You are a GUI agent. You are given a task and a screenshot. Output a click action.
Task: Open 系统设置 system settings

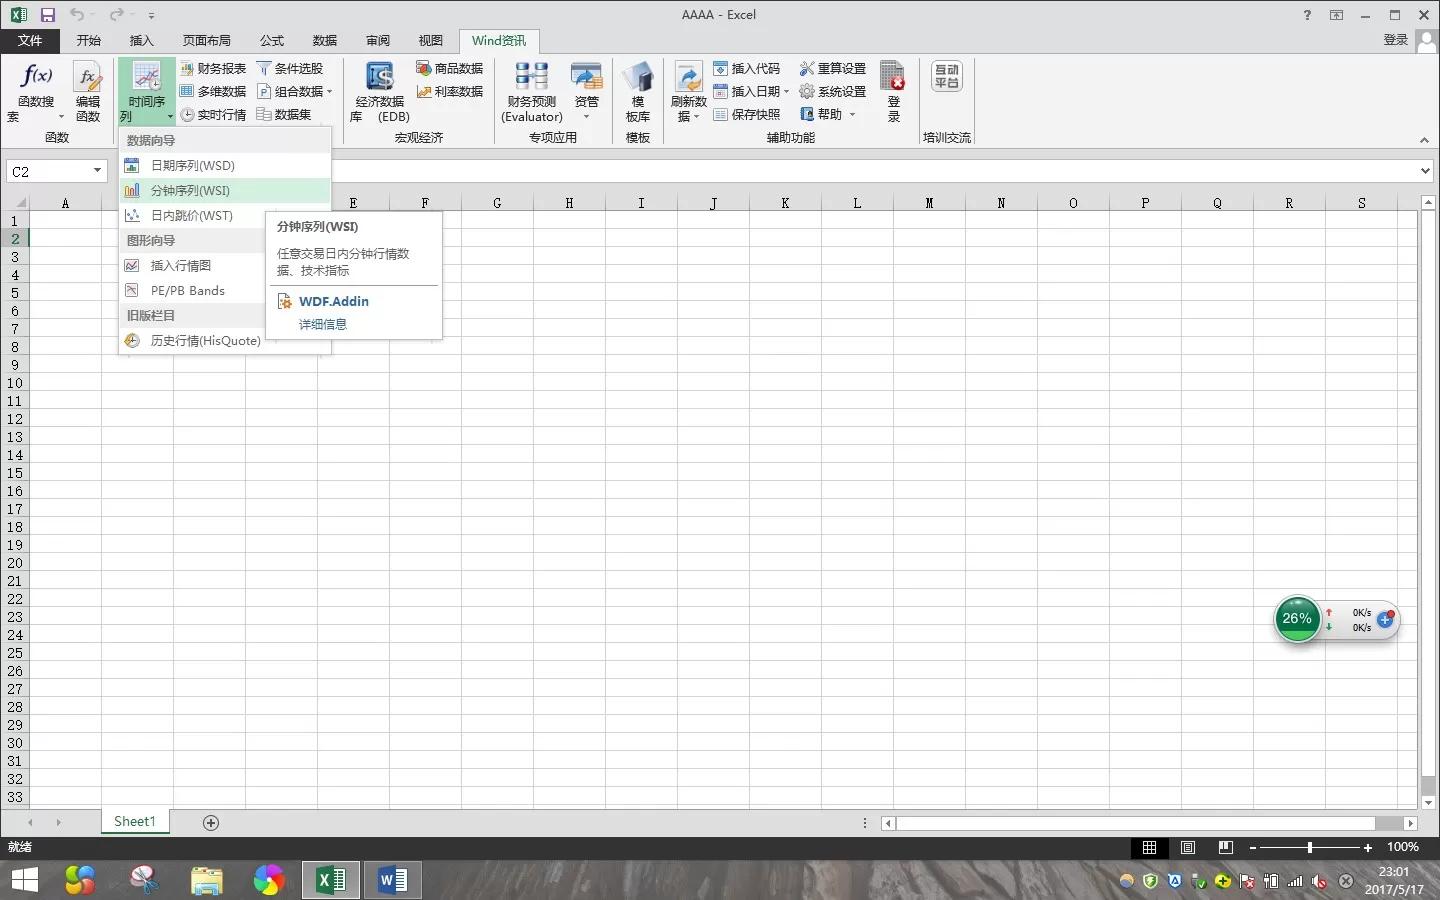coord(833,91)
